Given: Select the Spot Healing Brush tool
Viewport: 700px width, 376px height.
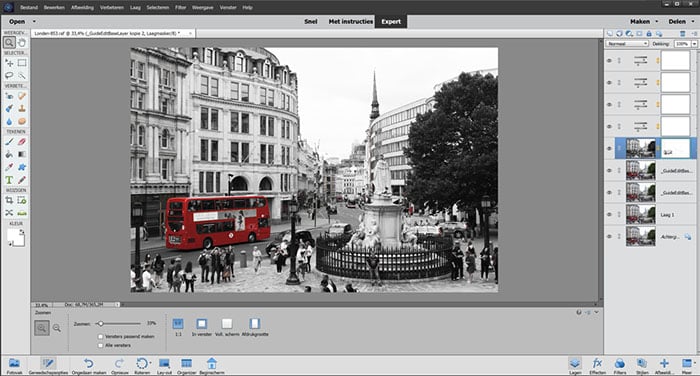Looking at the screenshot, I should 22,96.
